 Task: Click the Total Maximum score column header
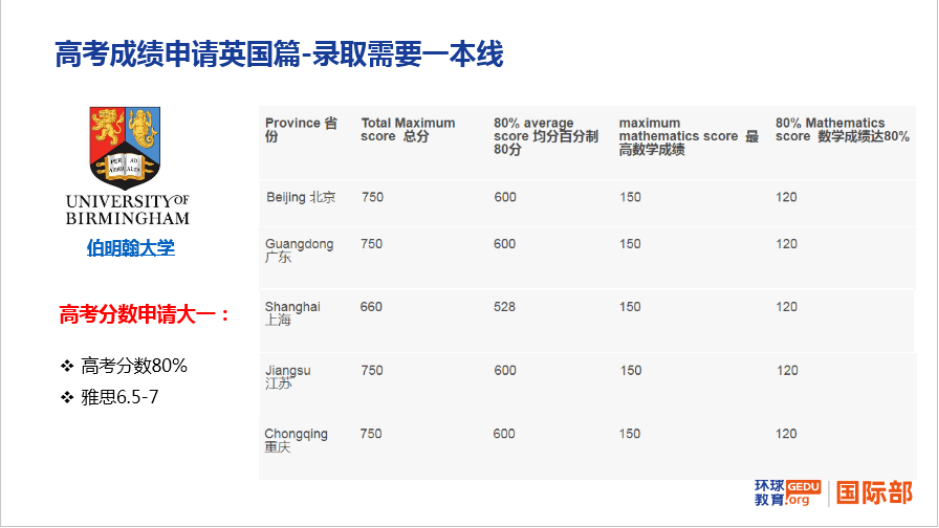(x=407, y=130)
